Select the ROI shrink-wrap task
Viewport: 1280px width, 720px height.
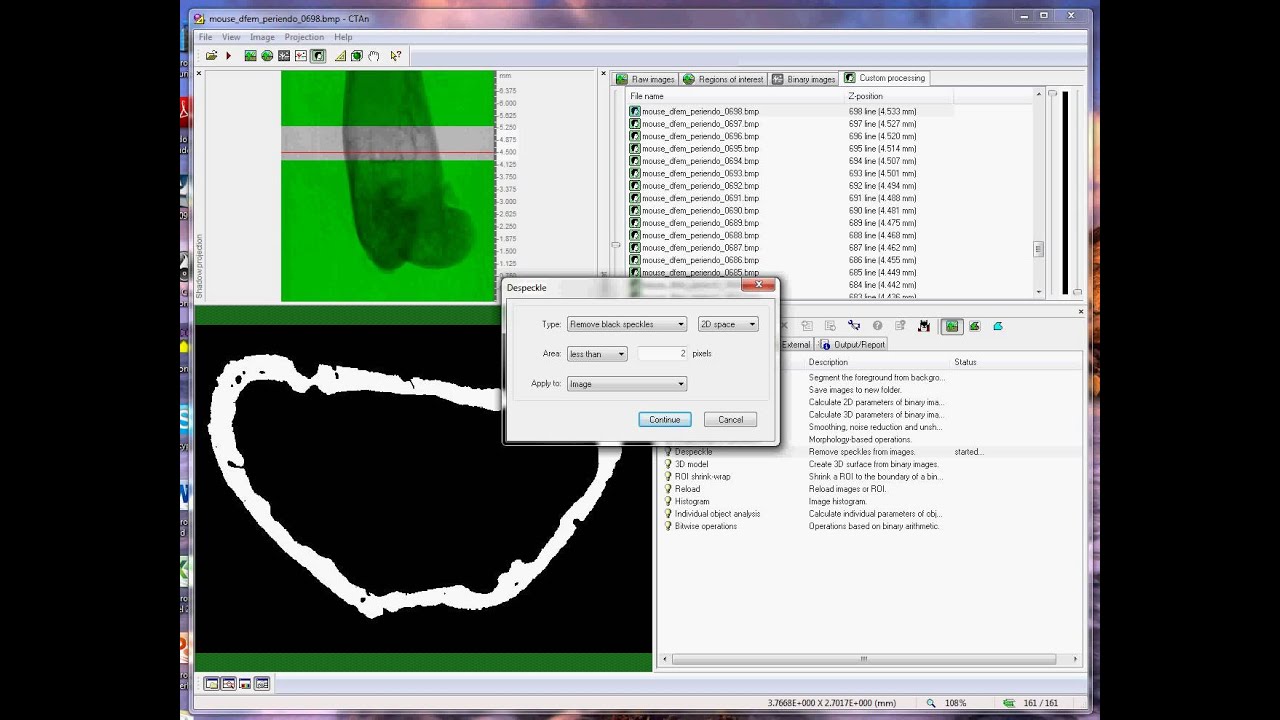(x=702, y=477)
